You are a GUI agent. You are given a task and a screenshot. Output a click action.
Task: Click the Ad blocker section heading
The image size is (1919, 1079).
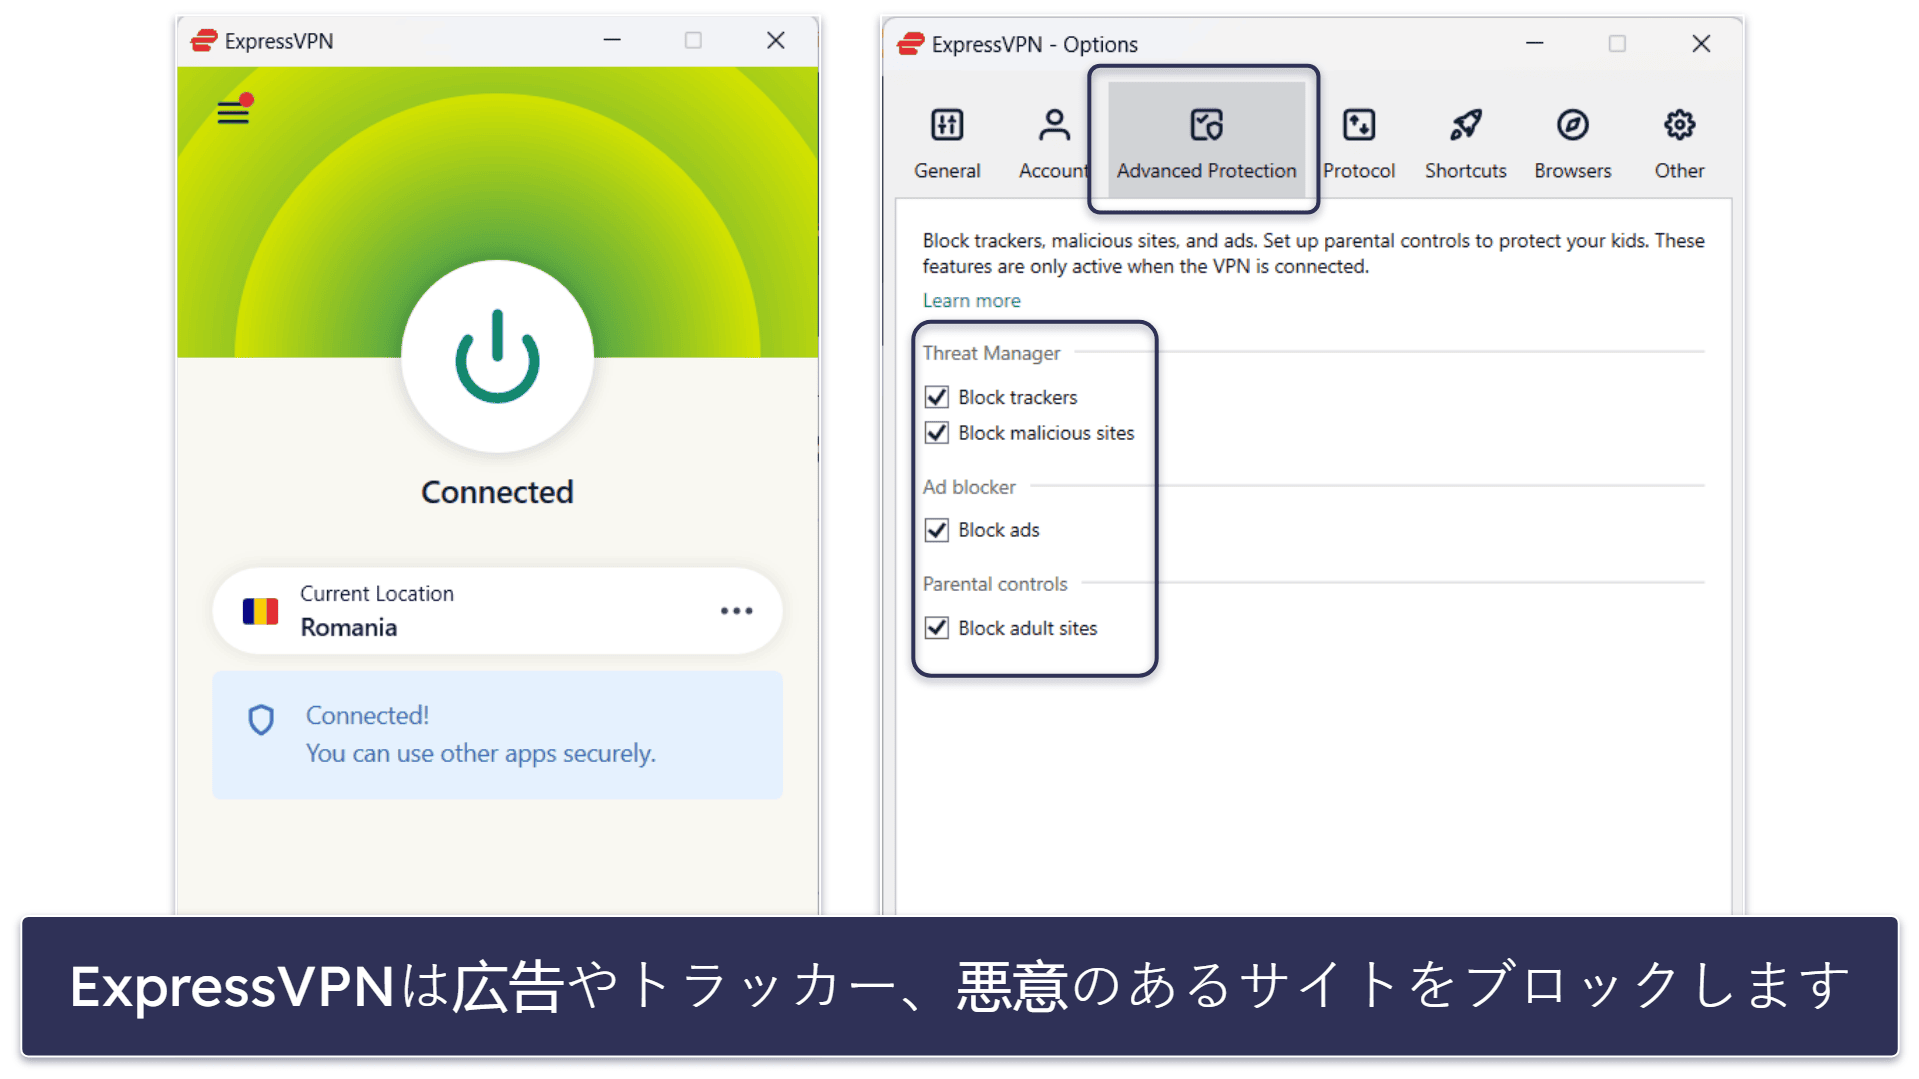point(969,487)
